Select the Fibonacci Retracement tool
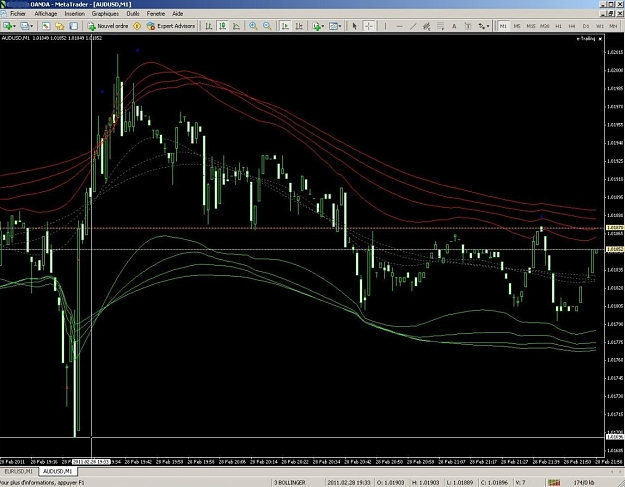This screenshot has width=625, height=487. 440,26
